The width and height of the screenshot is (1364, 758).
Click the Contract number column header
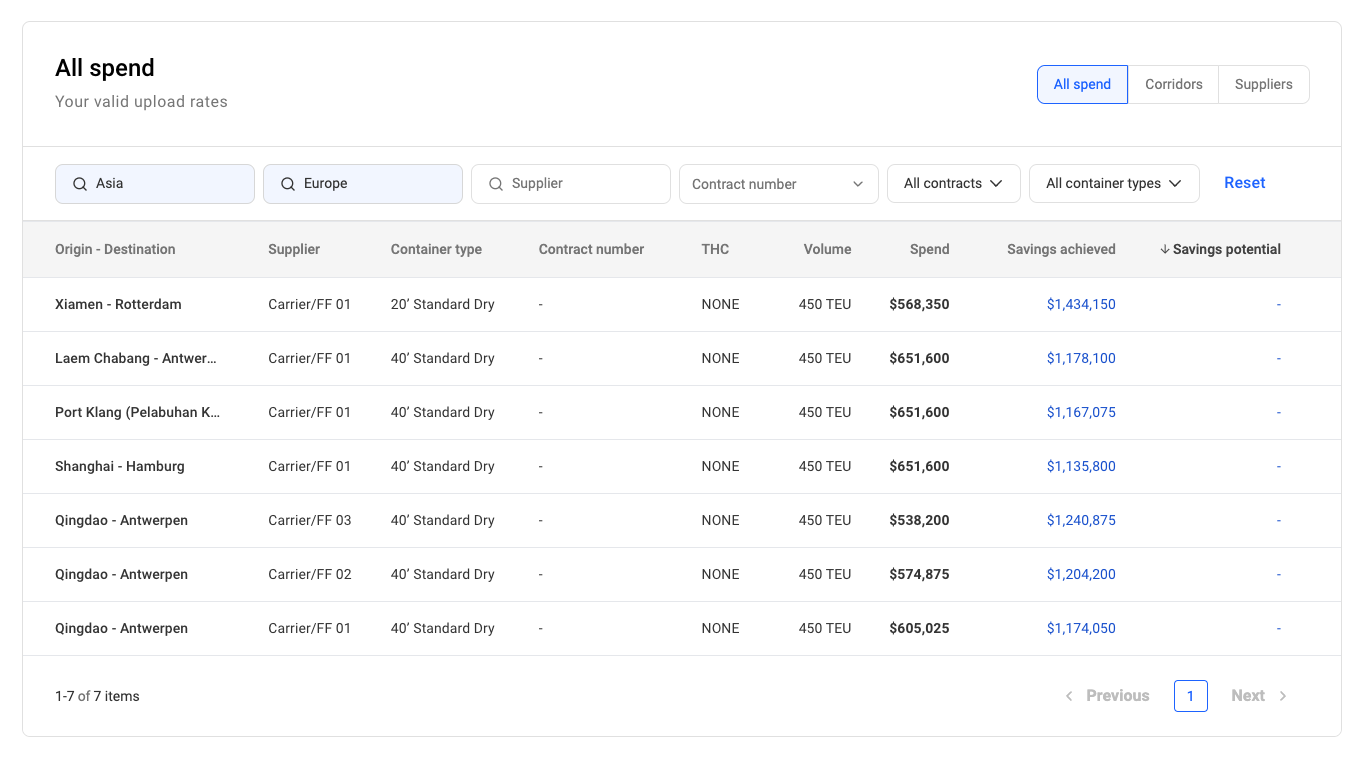(x=592, y=249)
